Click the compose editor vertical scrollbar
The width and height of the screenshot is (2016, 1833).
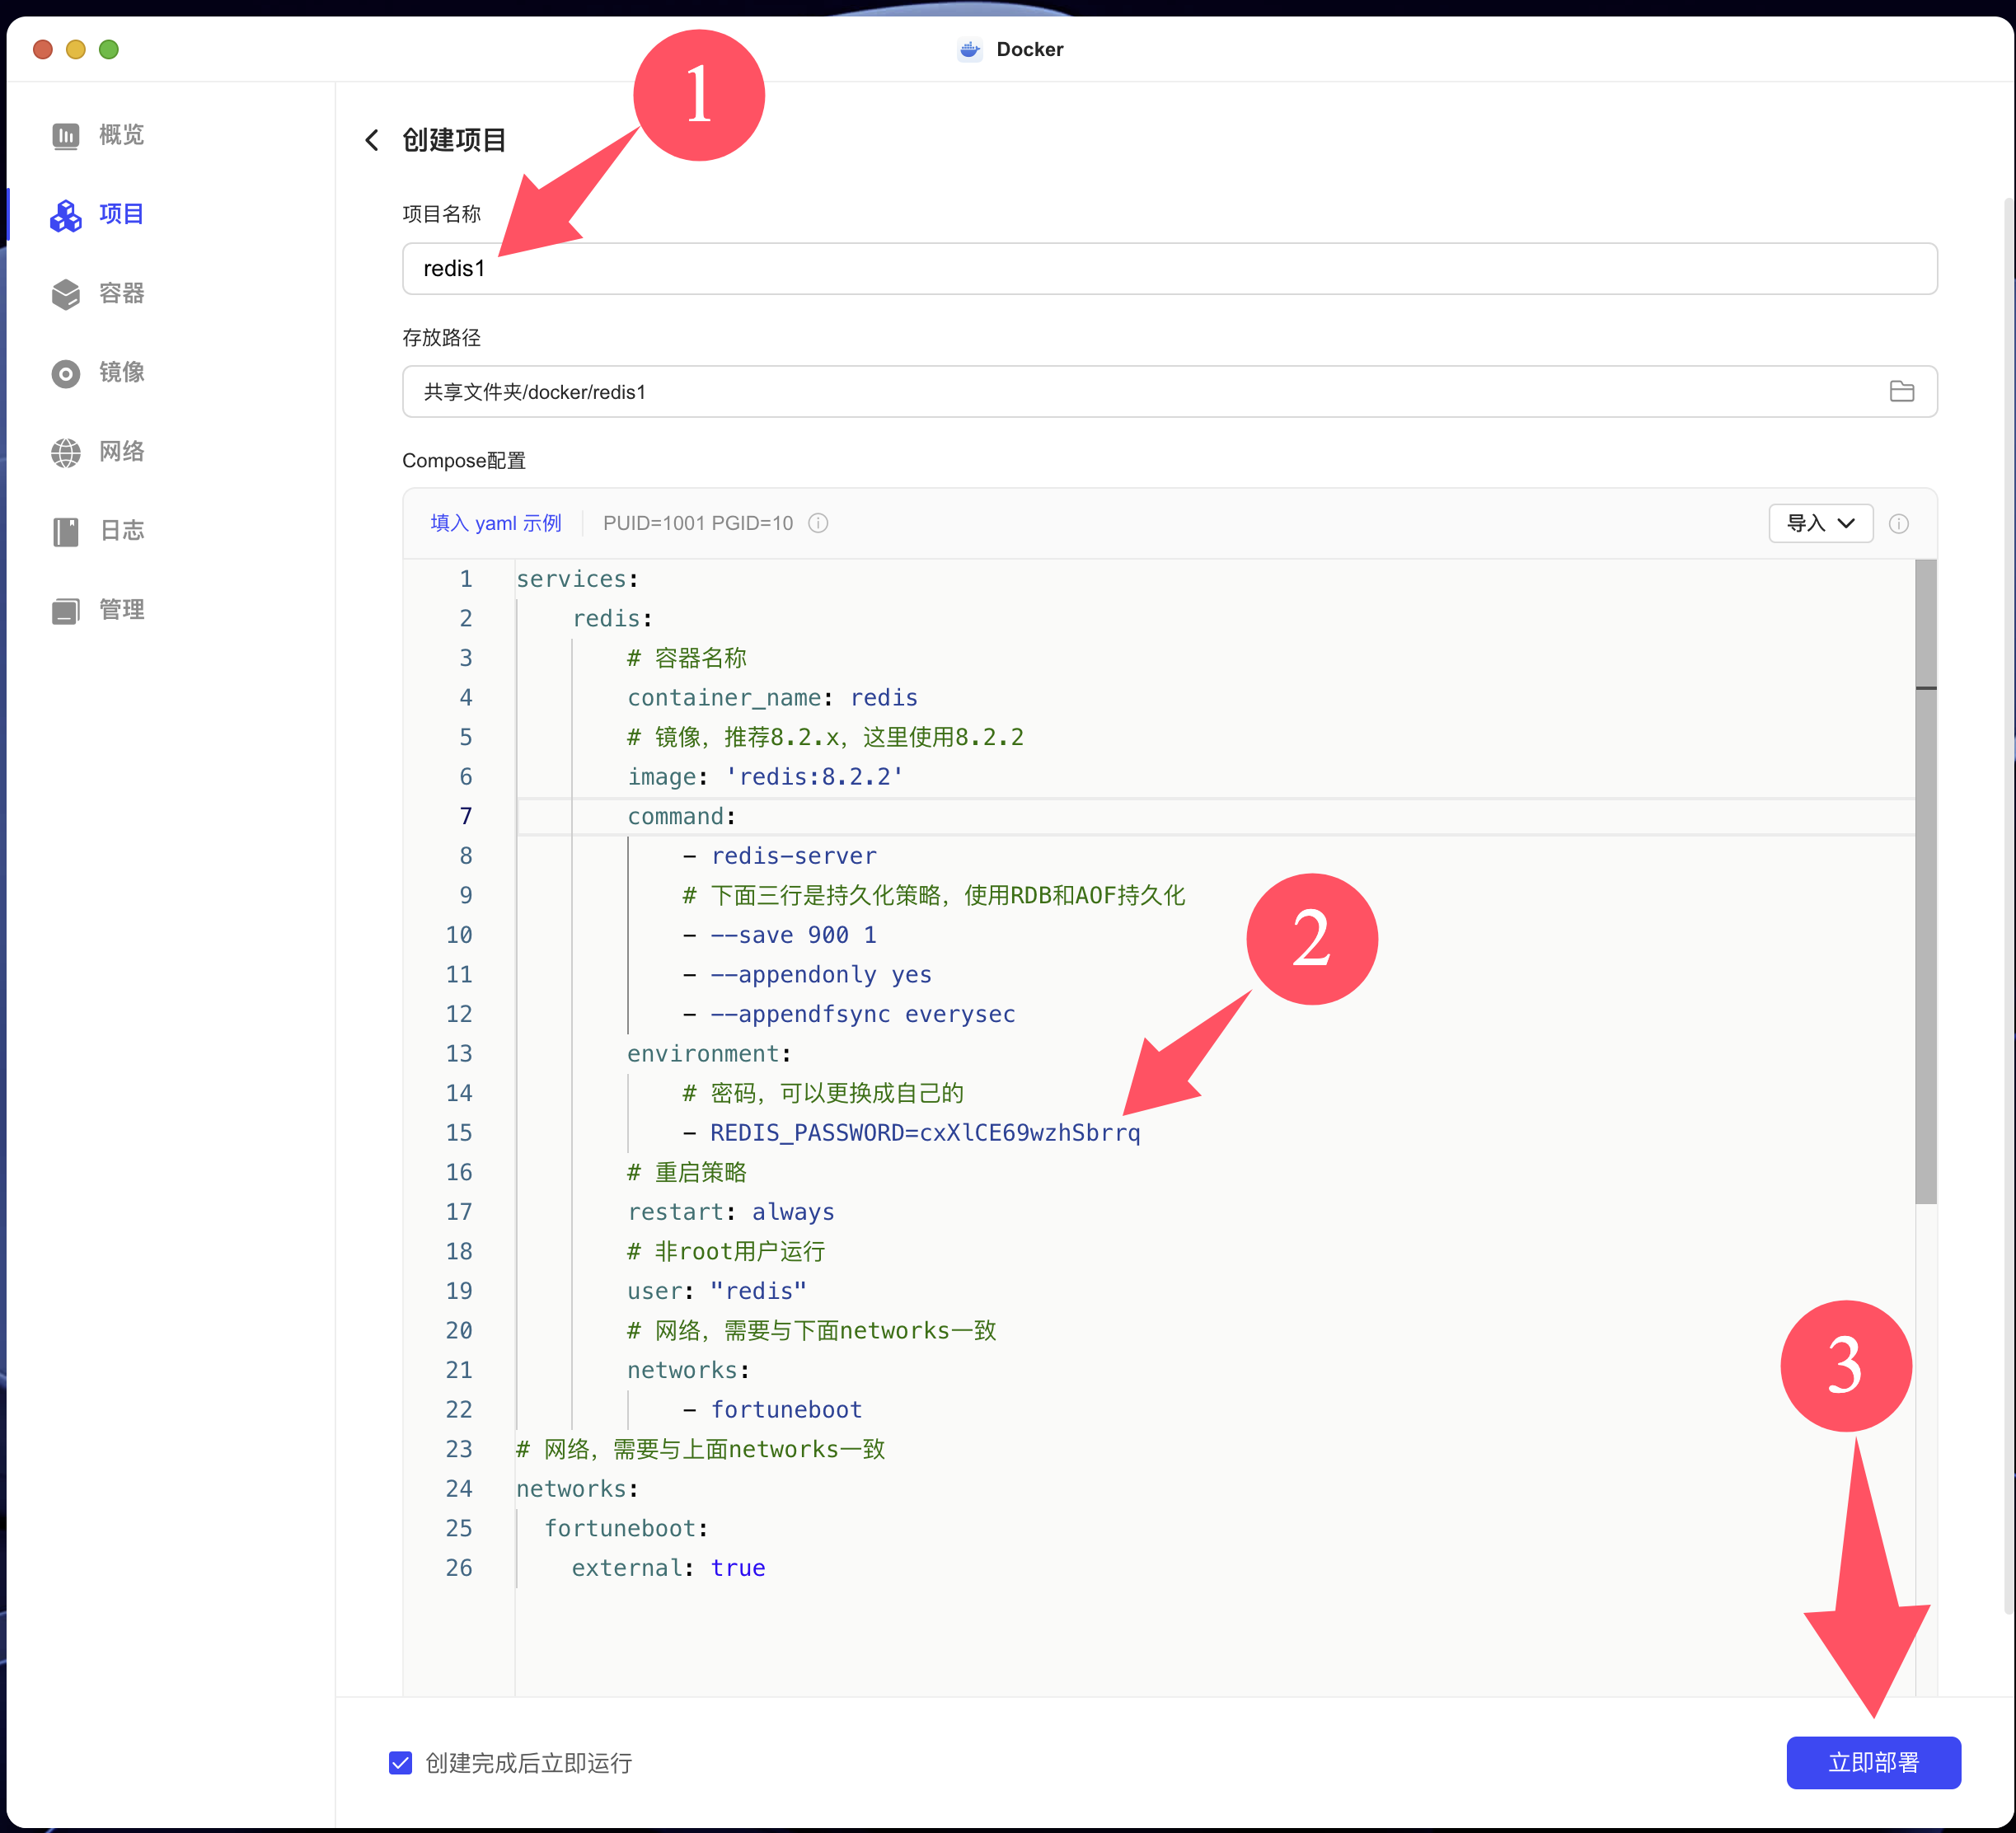coord(1925,880)
